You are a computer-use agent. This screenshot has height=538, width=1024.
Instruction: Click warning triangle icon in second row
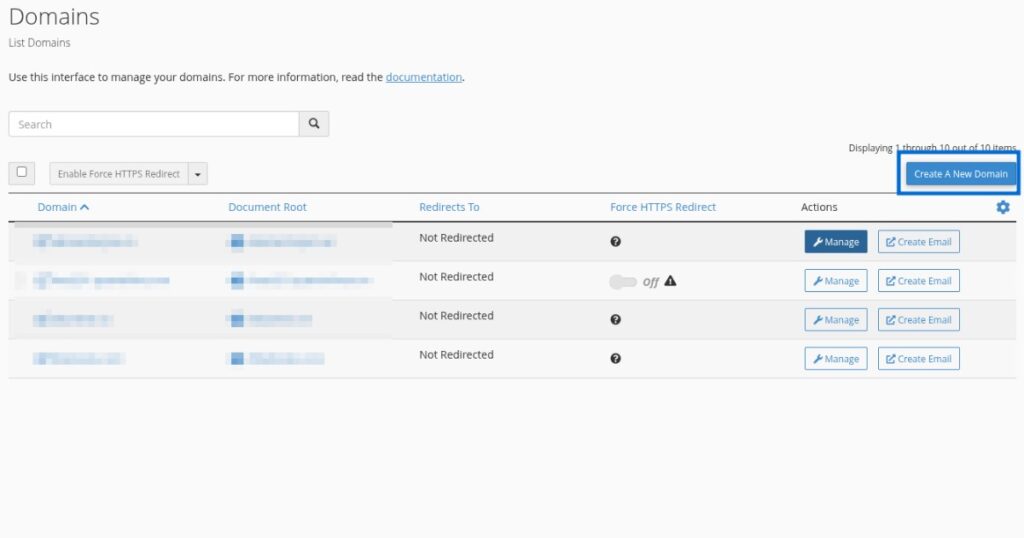(670, 281)
